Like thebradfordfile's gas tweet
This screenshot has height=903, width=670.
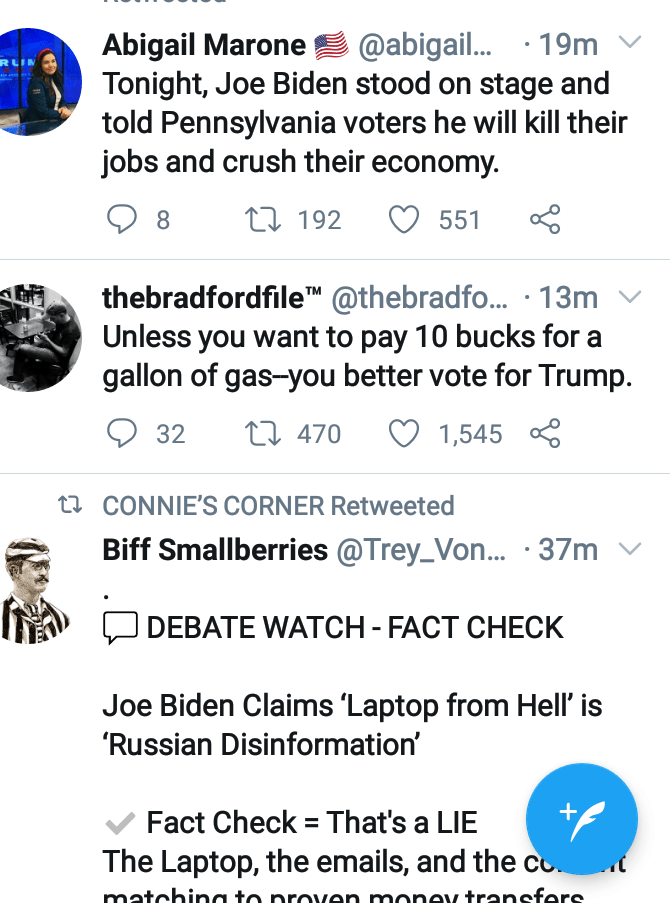point(403,433)
